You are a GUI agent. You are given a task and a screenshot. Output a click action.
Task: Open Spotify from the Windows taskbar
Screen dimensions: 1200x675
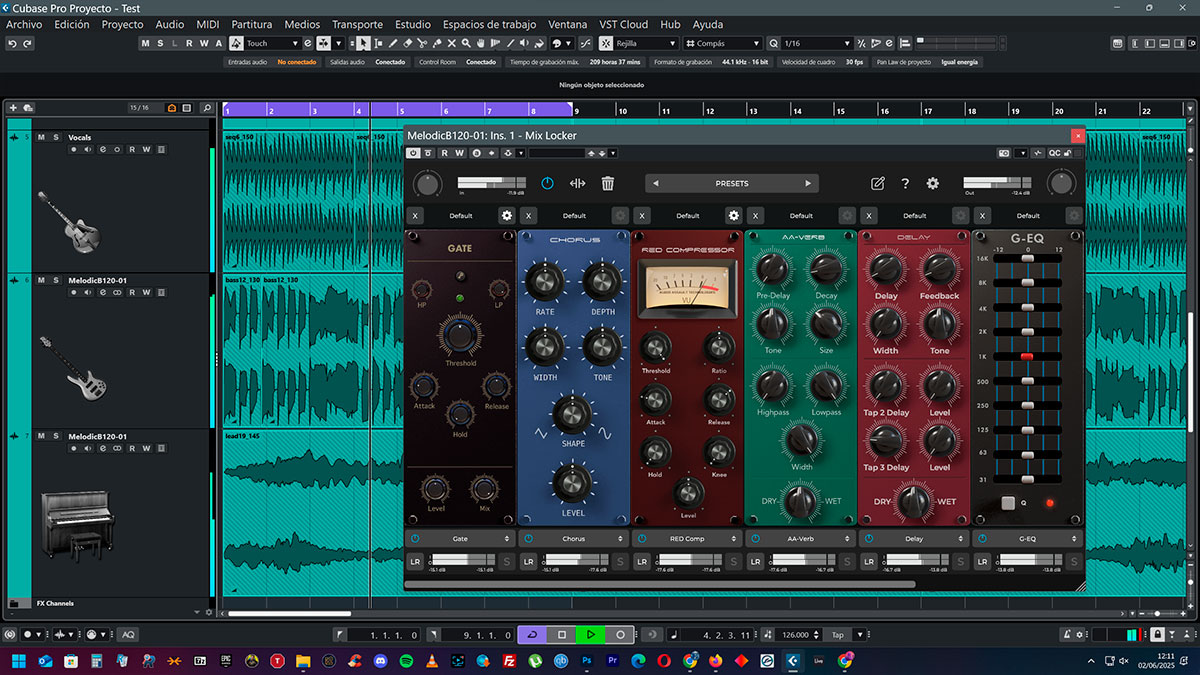point(405,661)
